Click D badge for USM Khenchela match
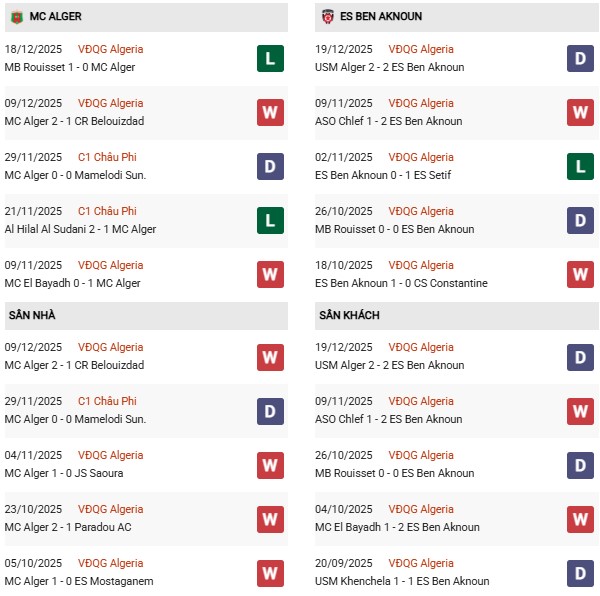The image size is (600, 596). pos(580,572)
